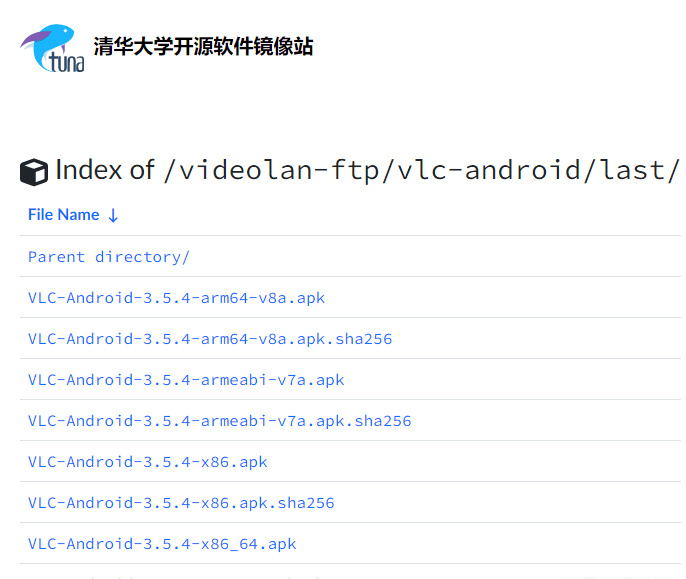Image resolution: width=686 pixels, height=579 pixels.
Task: Click the leading root slash in the path
Action: click(x=170, y=170)
